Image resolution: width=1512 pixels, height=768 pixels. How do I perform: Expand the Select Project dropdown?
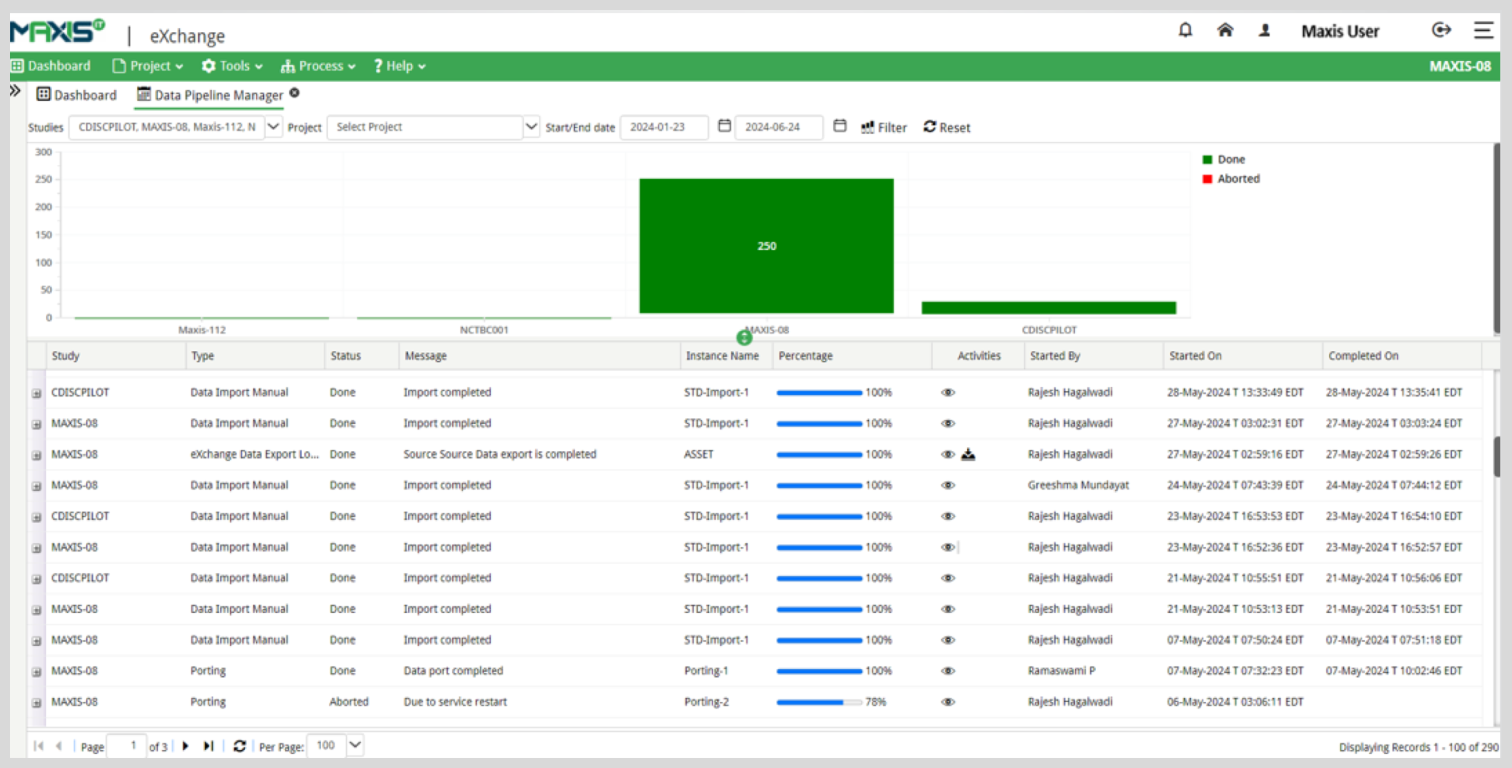click(531, 128)
